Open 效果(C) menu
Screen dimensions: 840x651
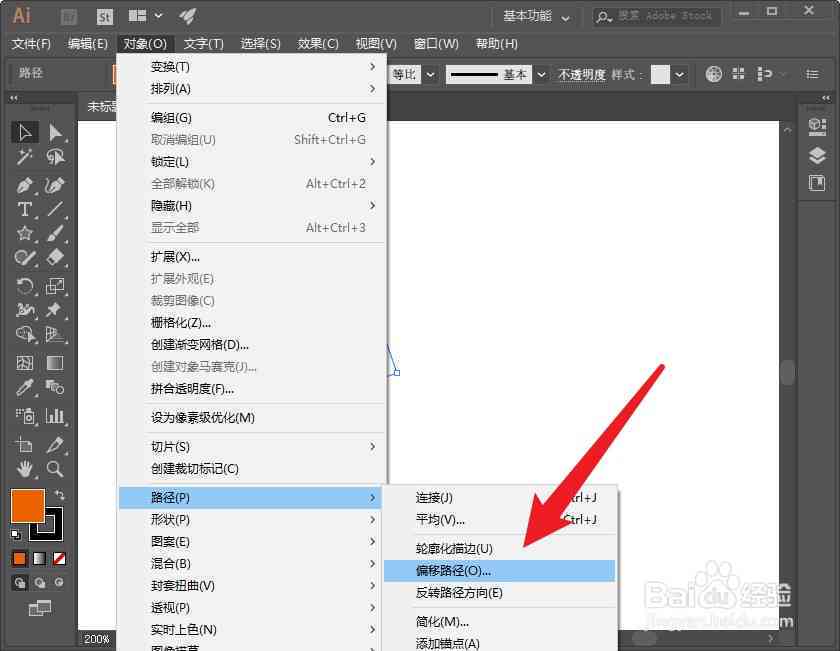click(x=318, y=44)
